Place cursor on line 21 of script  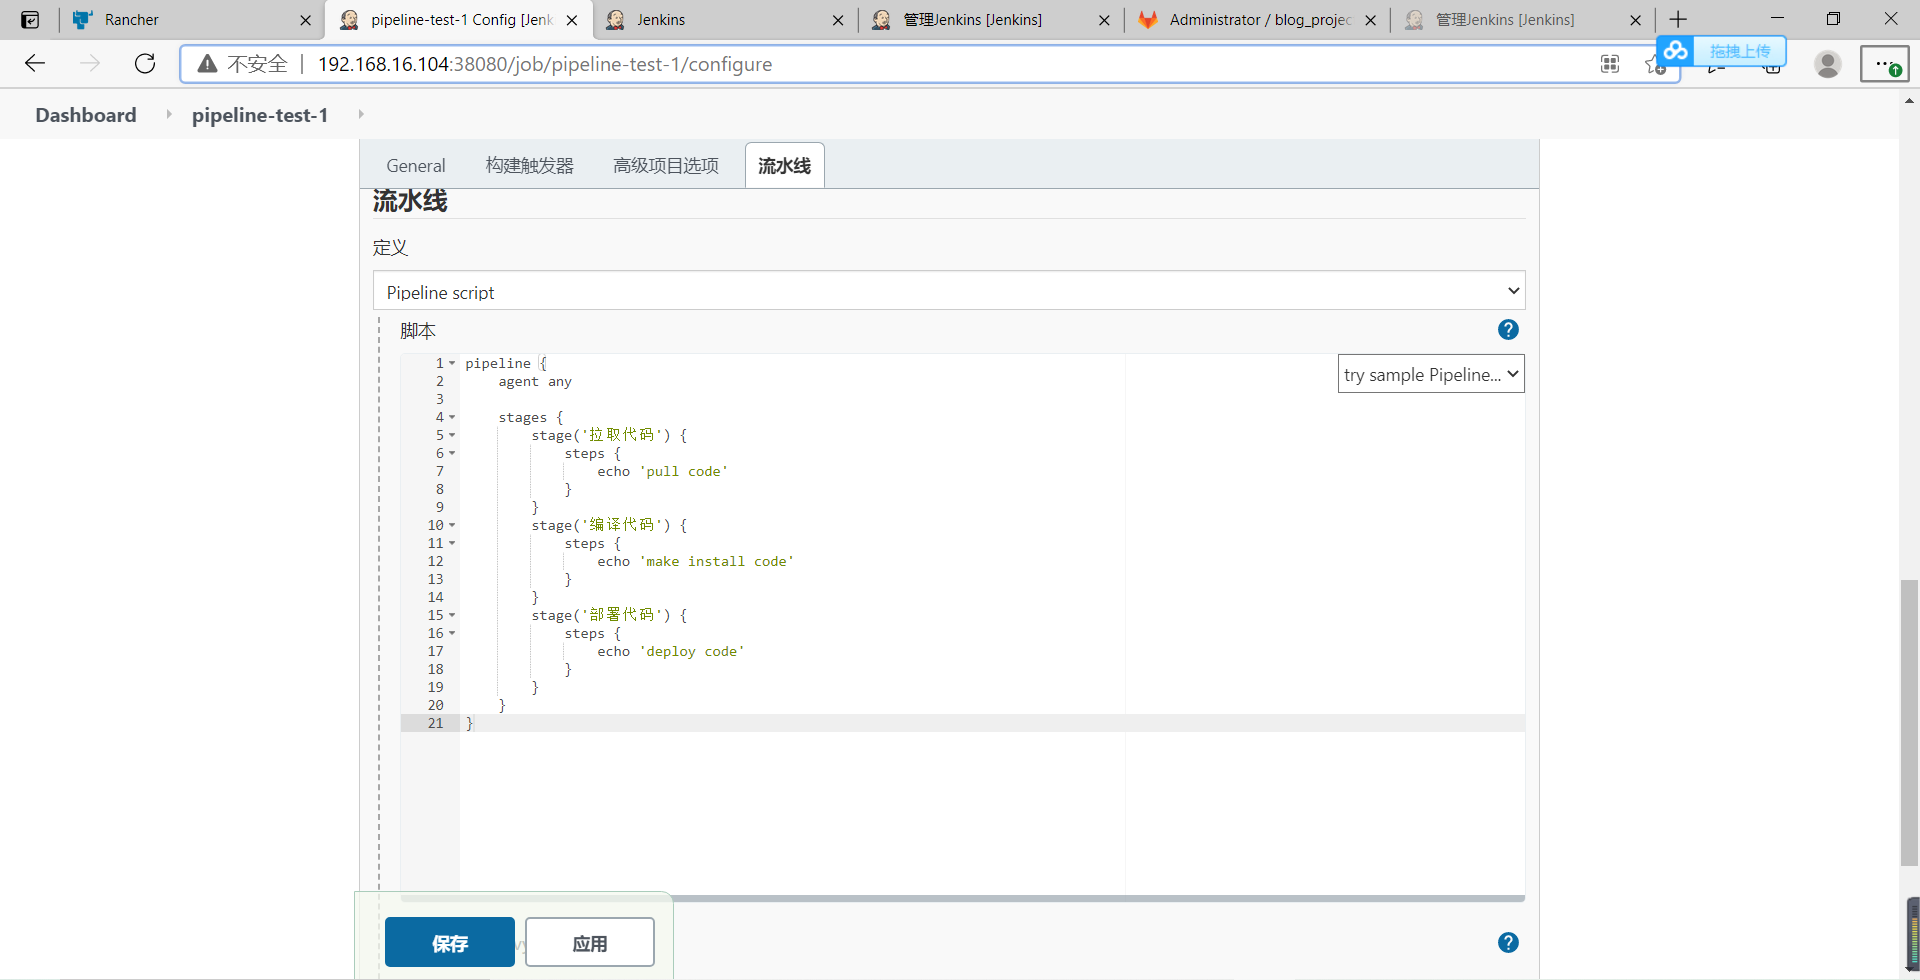pyautogui.click(x=992, y=723)
